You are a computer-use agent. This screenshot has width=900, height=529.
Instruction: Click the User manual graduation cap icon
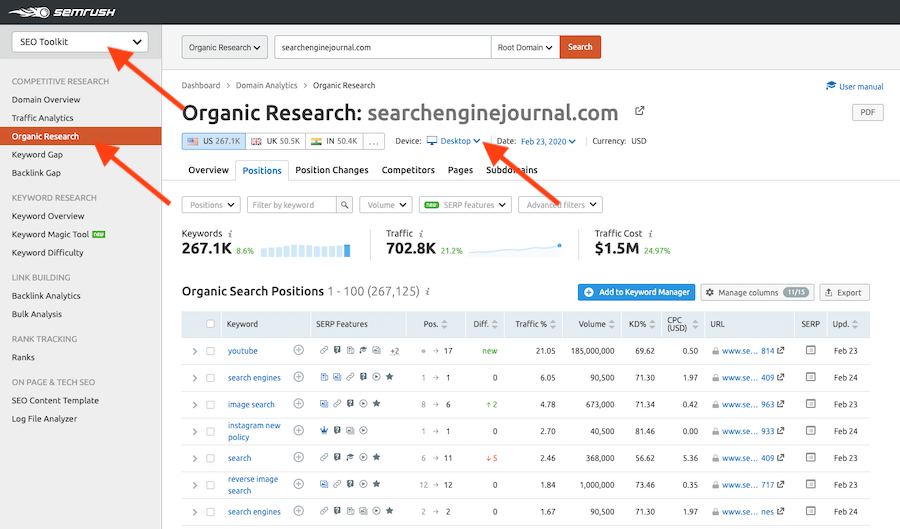831,86
